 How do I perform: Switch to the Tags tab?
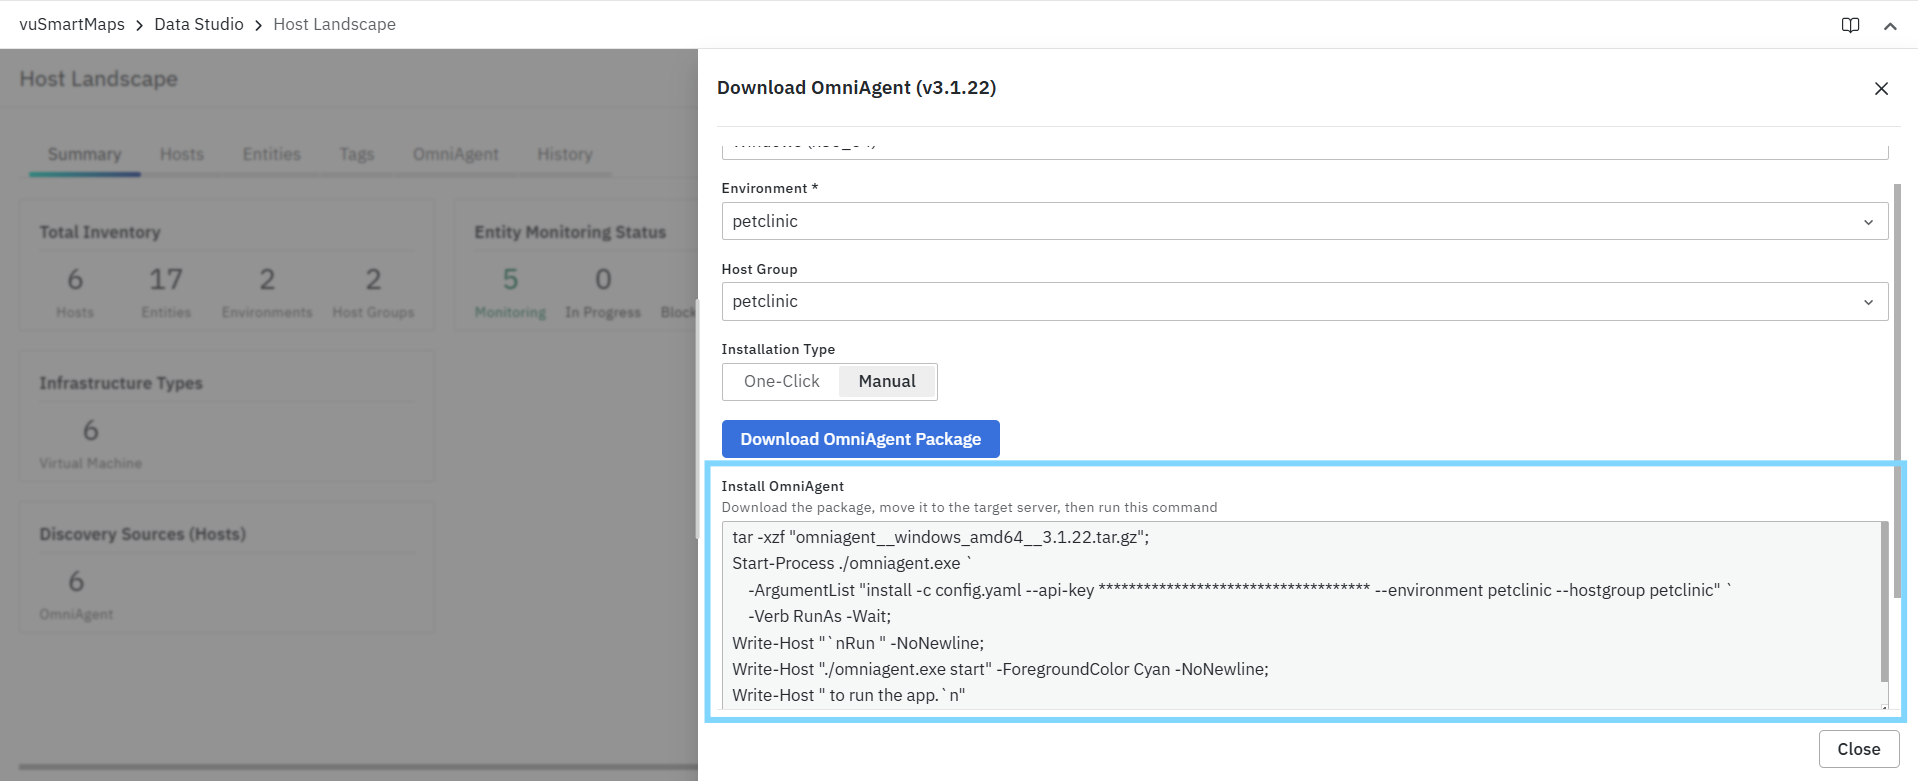point(356,154)
